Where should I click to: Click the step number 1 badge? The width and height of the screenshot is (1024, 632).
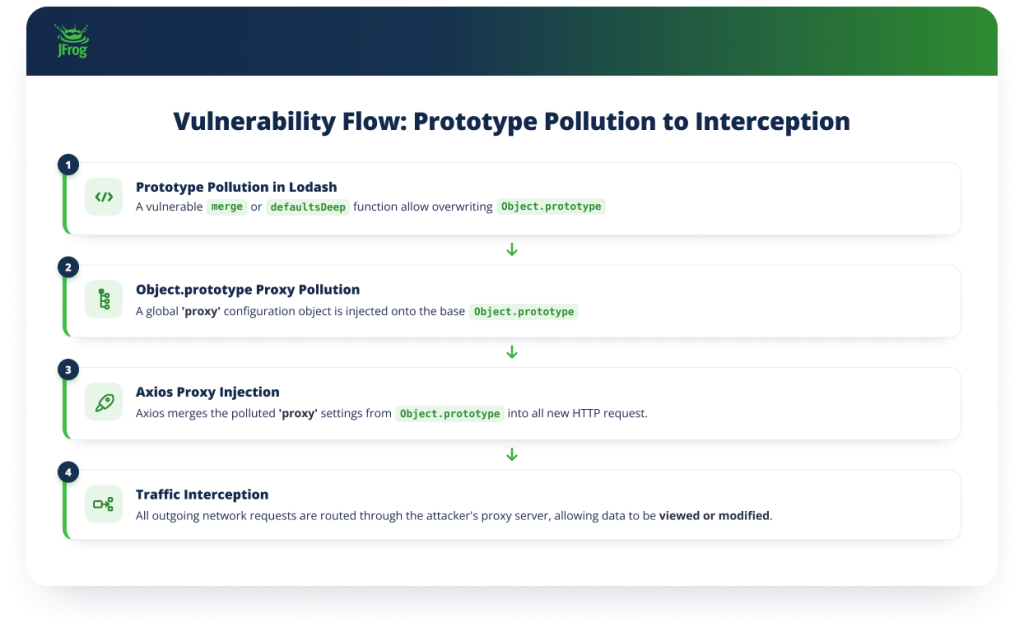[x=69, y=165]
